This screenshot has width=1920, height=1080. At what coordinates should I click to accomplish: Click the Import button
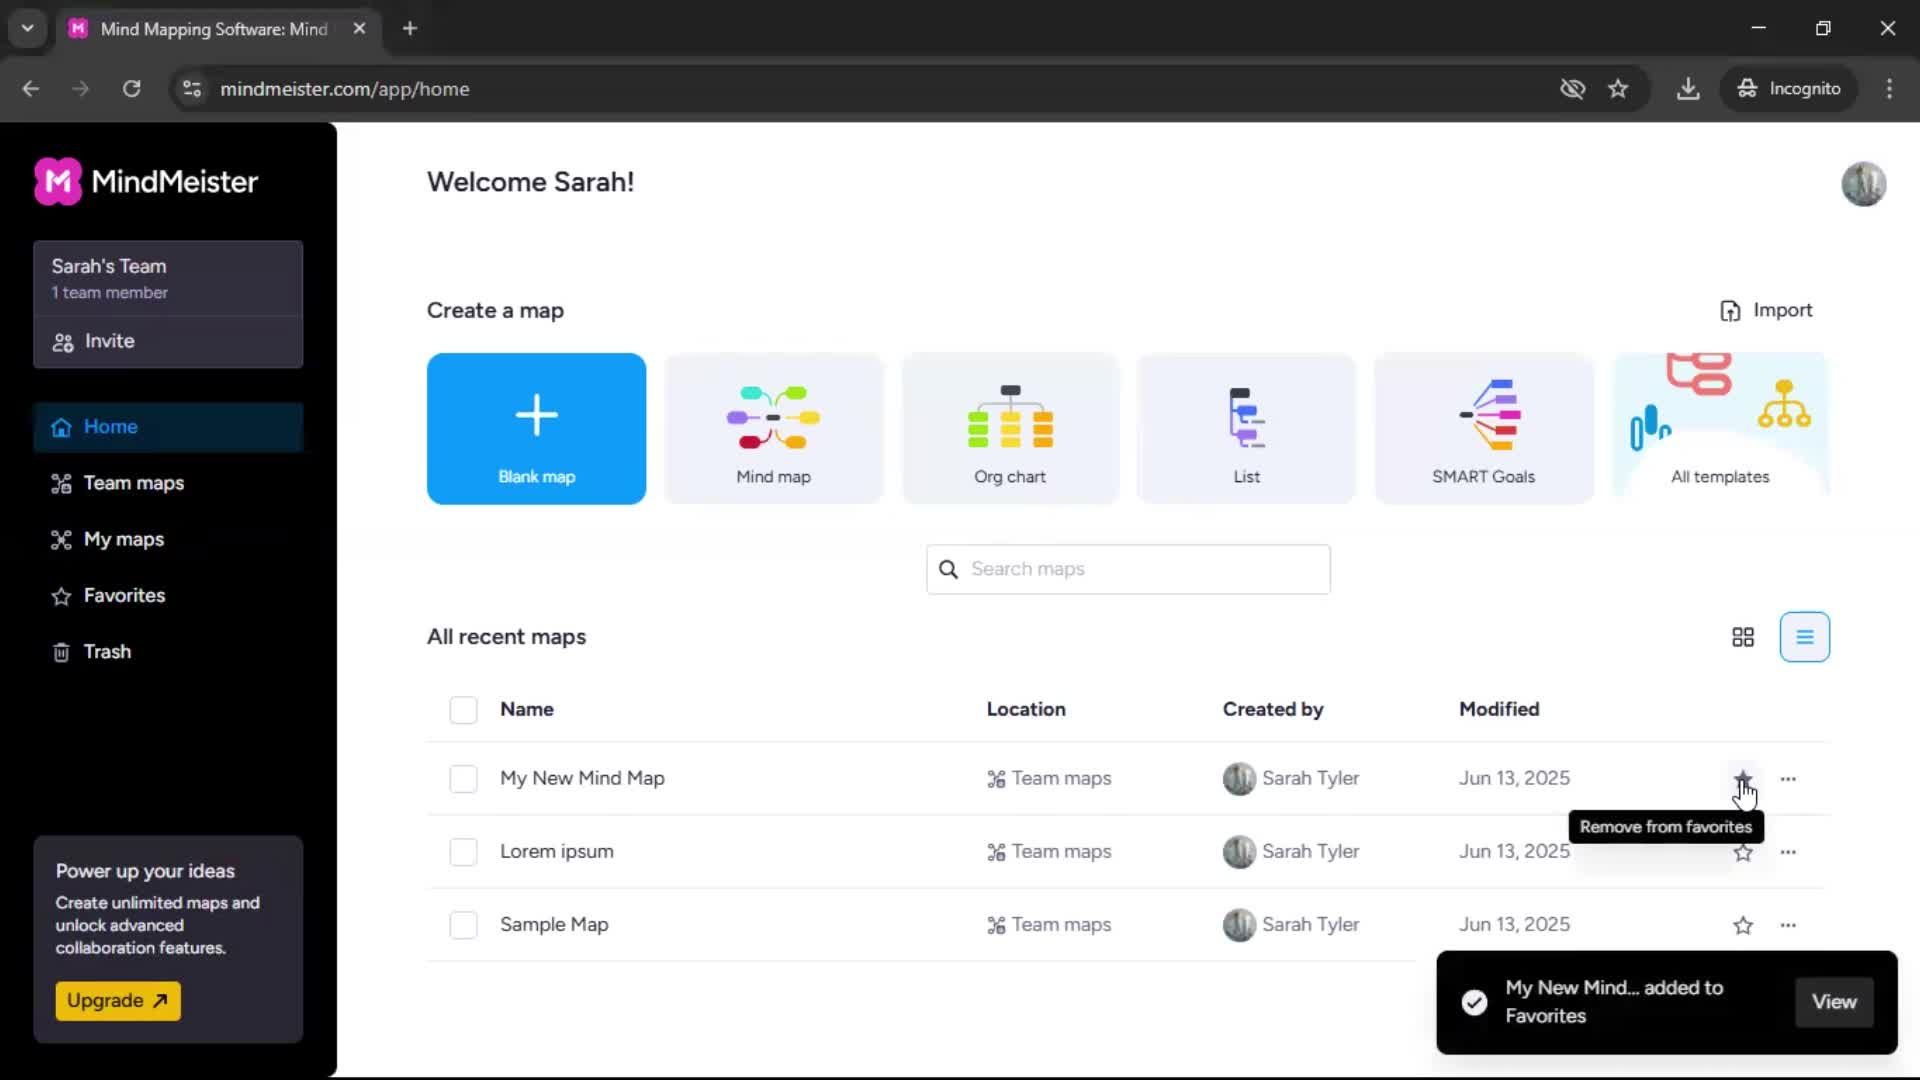(1766, 310)
